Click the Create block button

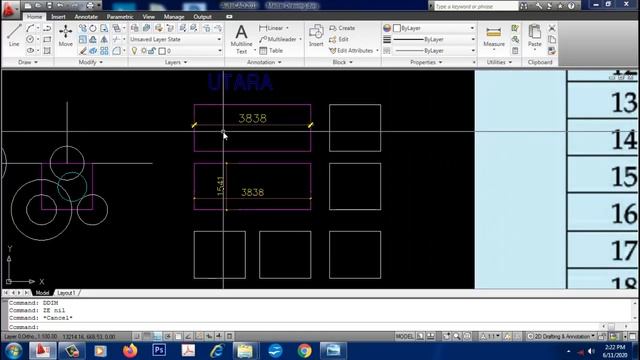(342, 28)
